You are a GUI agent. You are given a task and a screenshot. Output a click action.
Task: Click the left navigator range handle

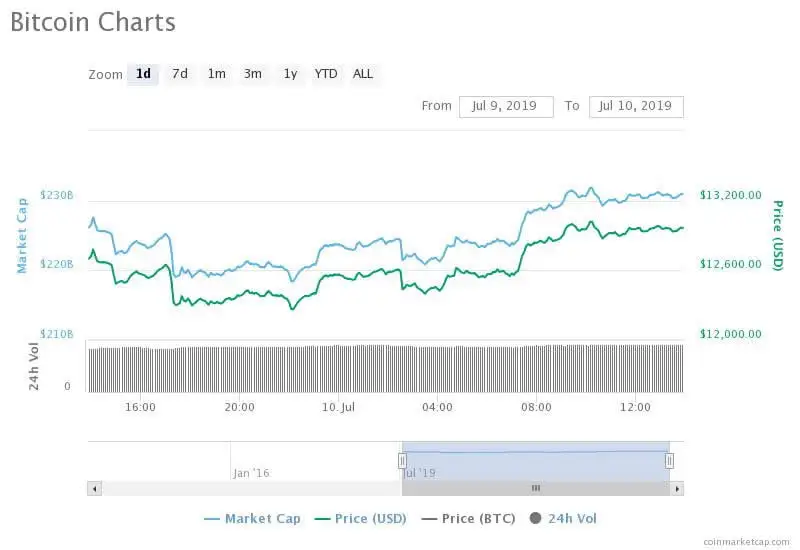point(402,460)
